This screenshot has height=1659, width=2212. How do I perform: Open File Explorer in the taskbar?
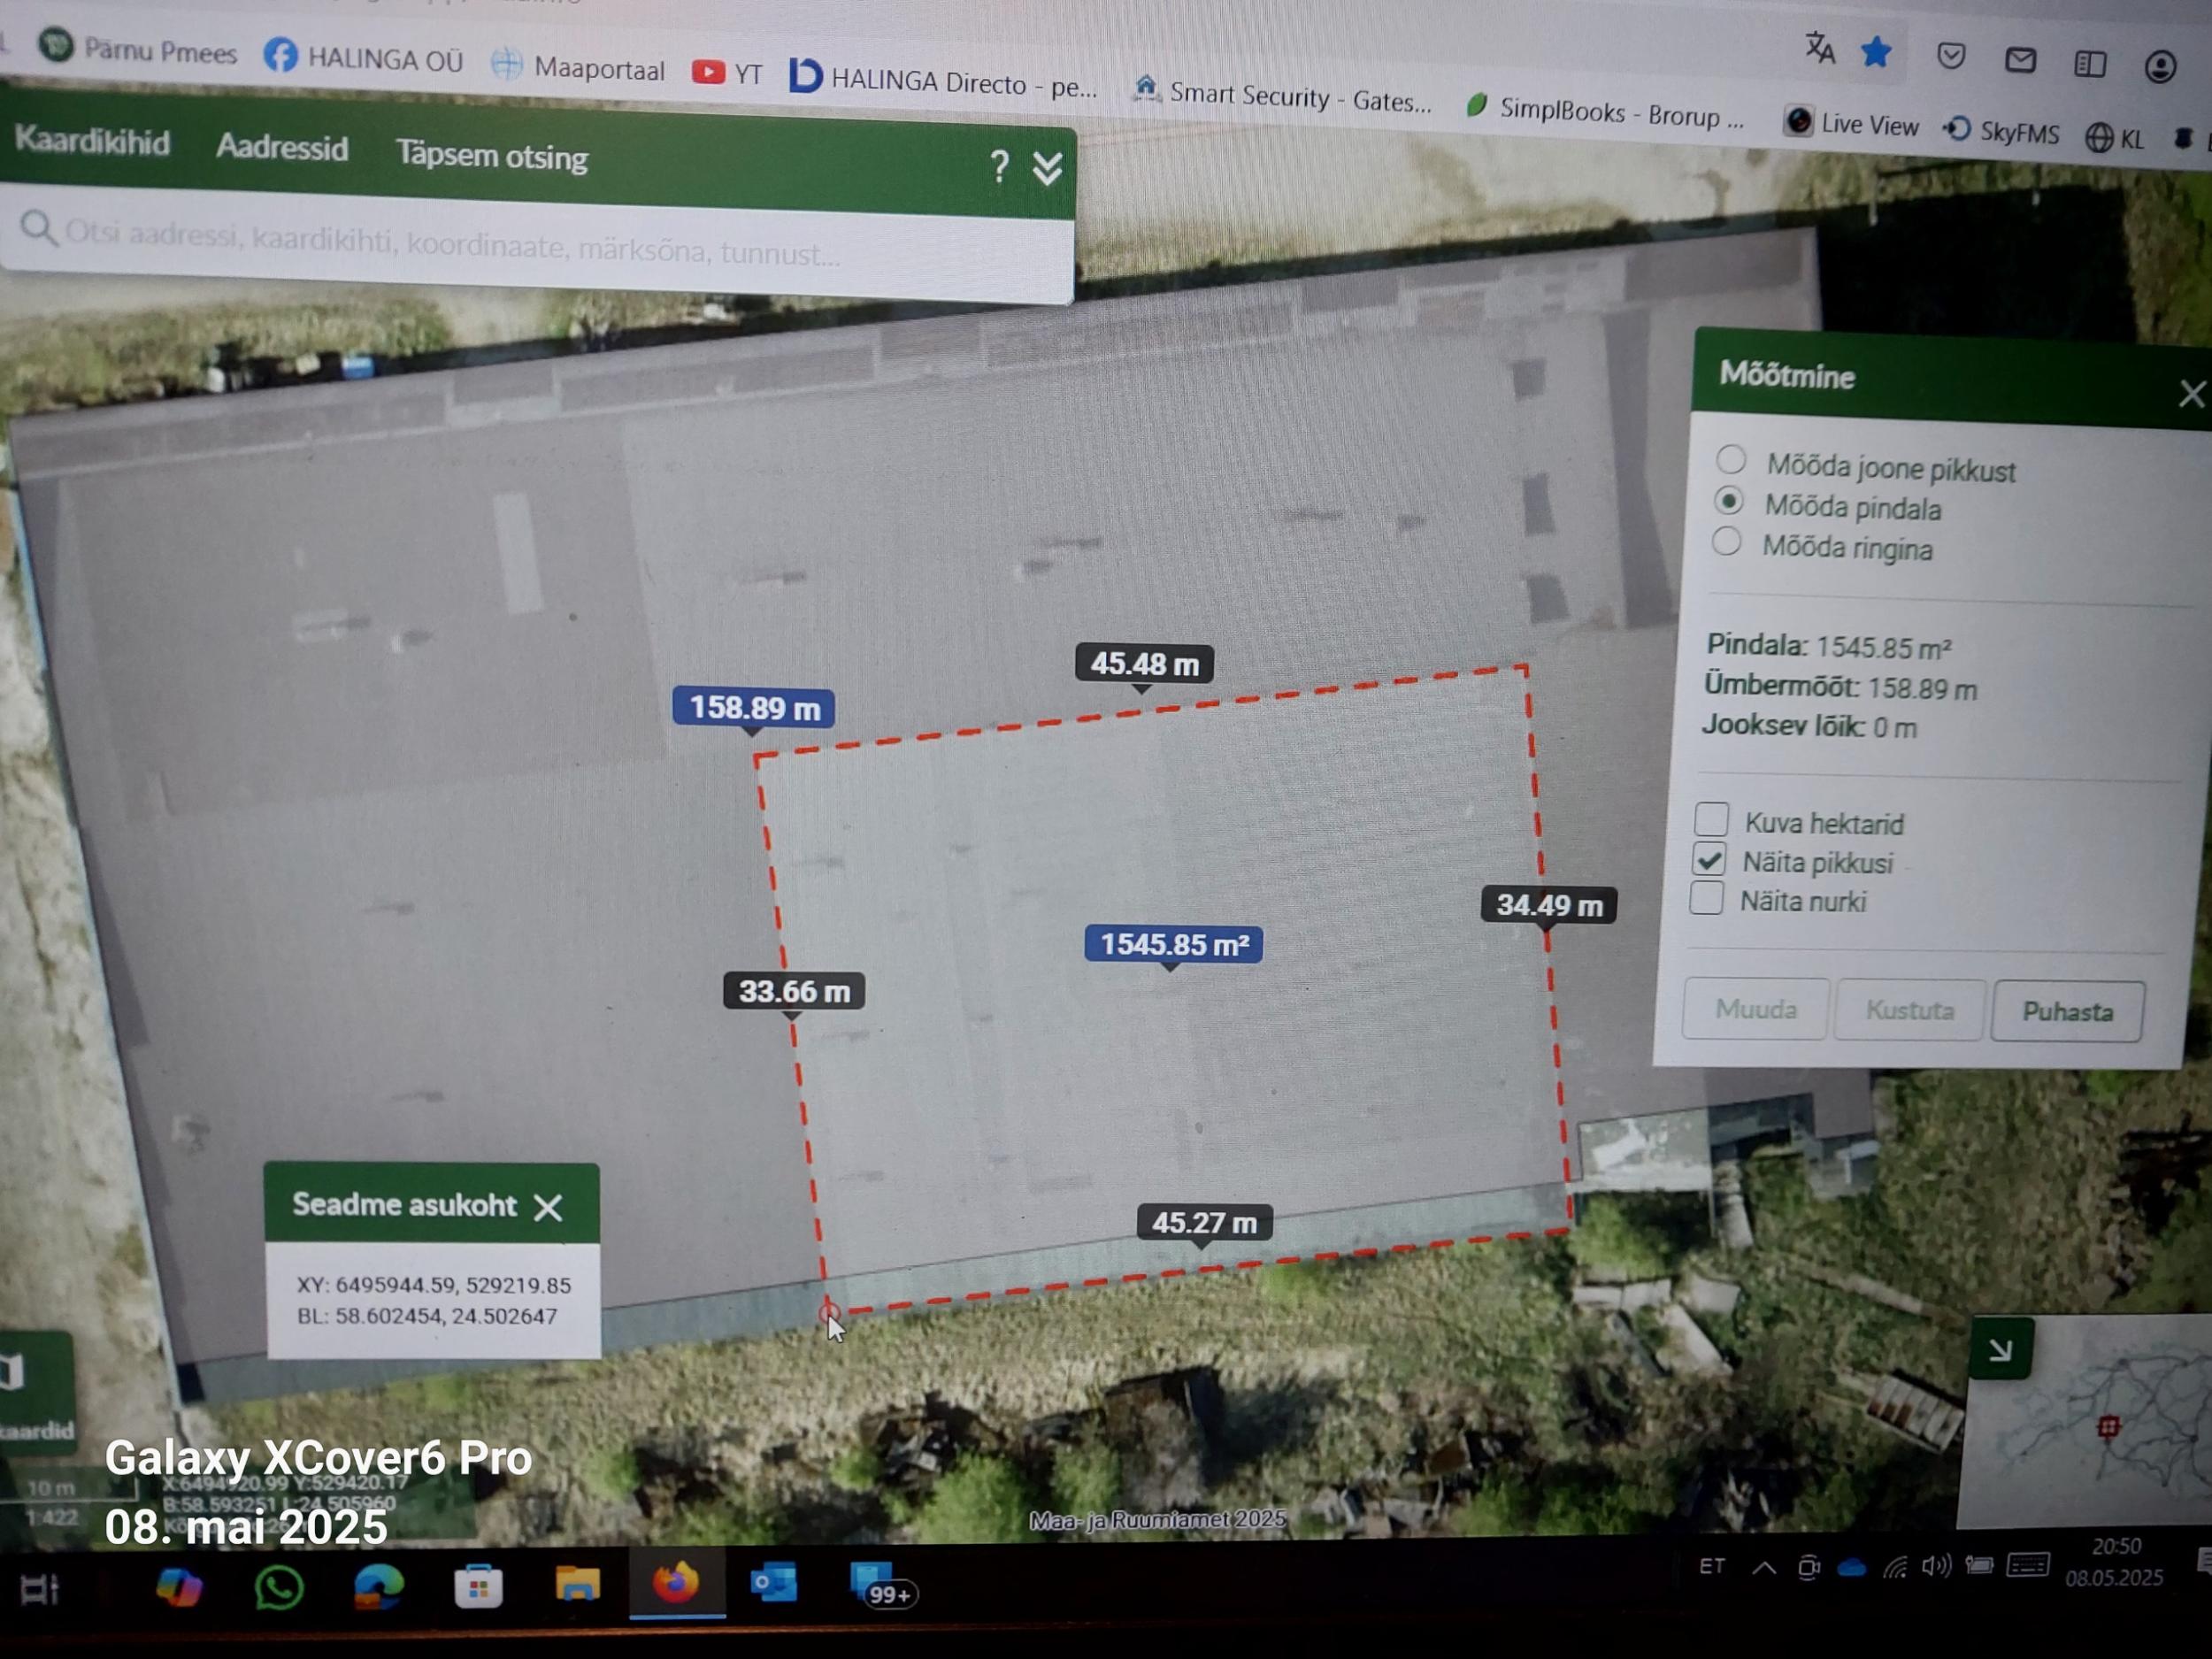tap(577, 1585)
